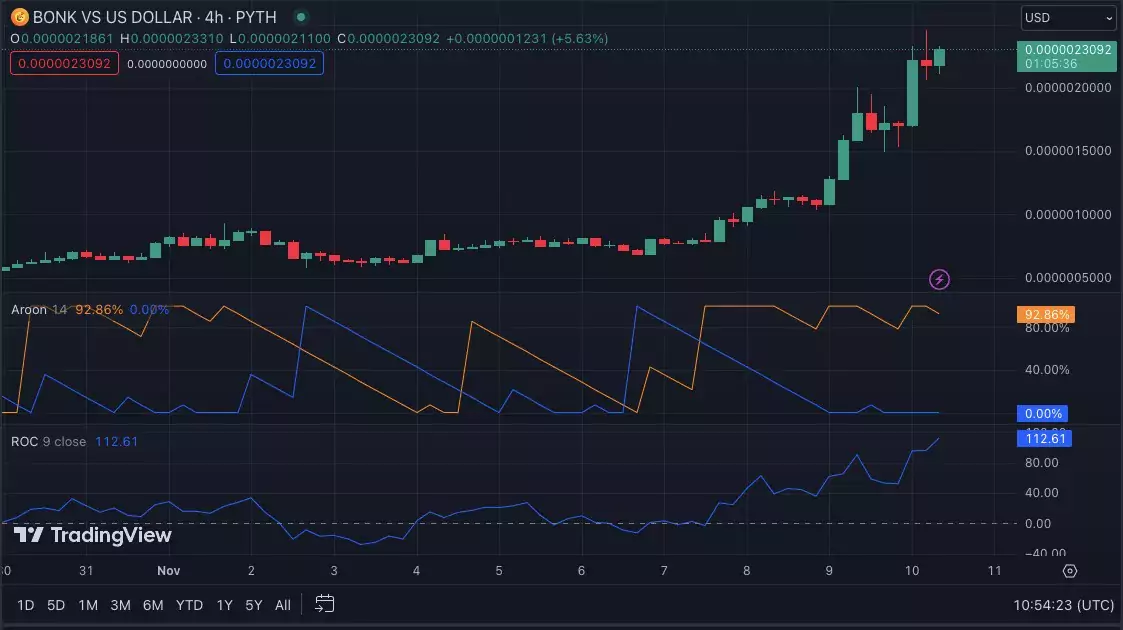Open the purple lightning bolt flash icon
This screenshot has height=630, width=1123.
click(939, 279)
